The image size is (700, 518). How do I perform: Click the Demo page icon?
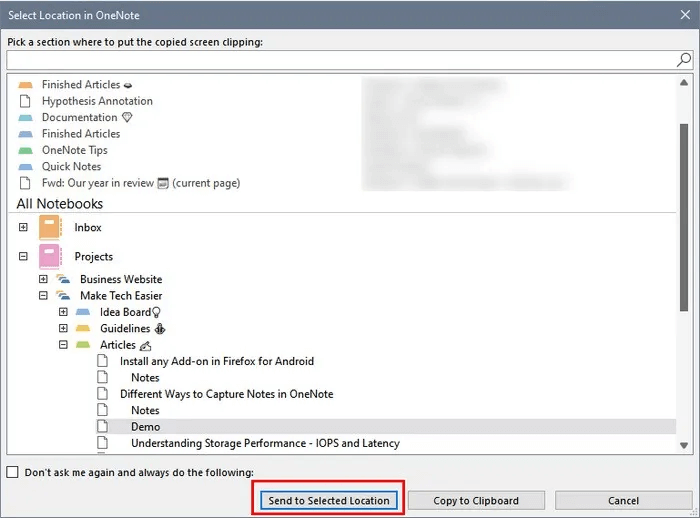point(103,426)
